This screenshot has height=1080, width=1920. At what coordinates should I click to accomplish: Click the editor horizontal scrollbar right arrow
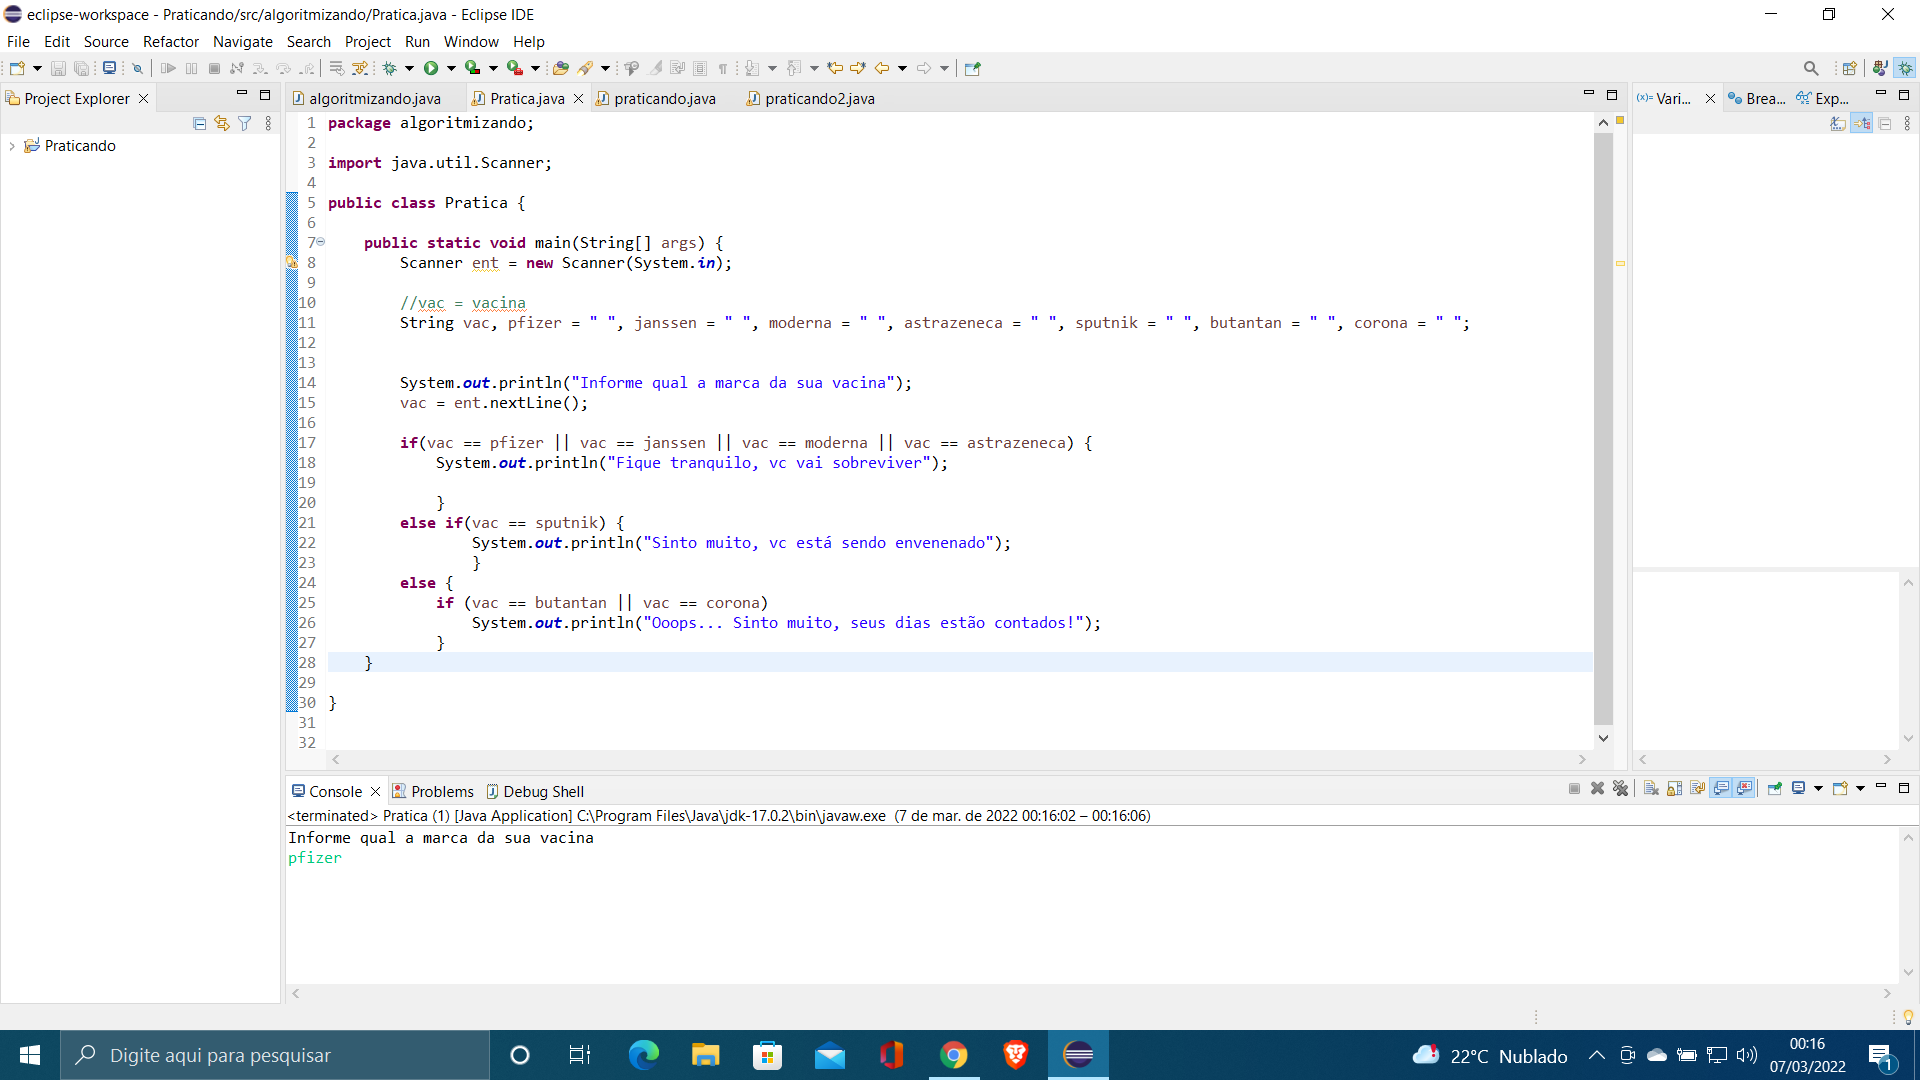click(1582, 759)
